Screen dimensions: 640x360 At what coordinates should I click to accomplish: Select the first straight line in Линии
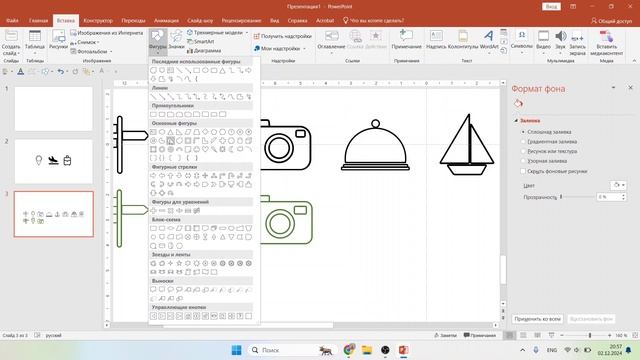tap(153, 97)
